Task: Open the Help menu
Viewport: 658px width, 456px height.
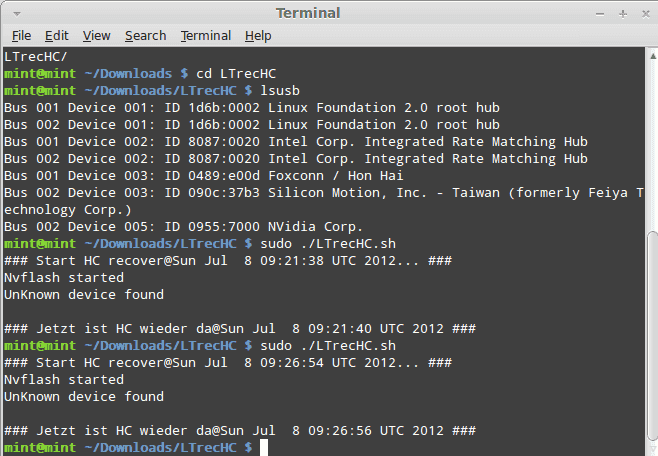Action: point(258,36)
